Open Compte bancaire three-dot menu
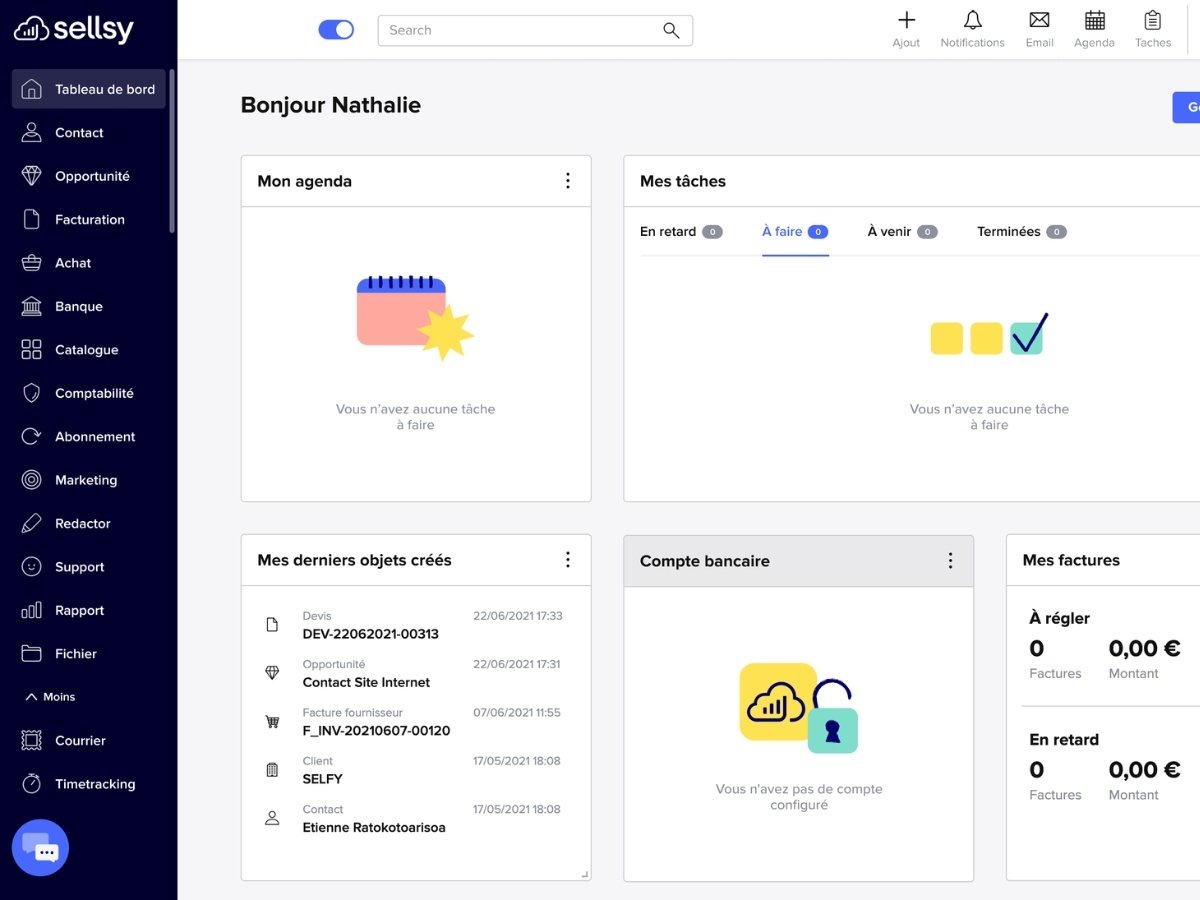 click(x=950, y=561)
